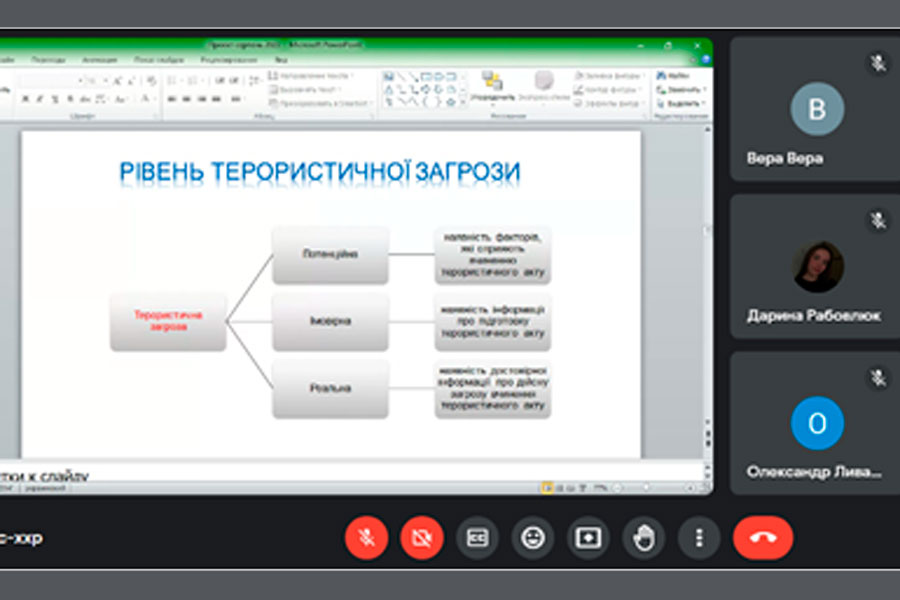Open the Анимация ribbon tab
The image size is (900, 600).
pyautogui.click(x=99, y=60)
